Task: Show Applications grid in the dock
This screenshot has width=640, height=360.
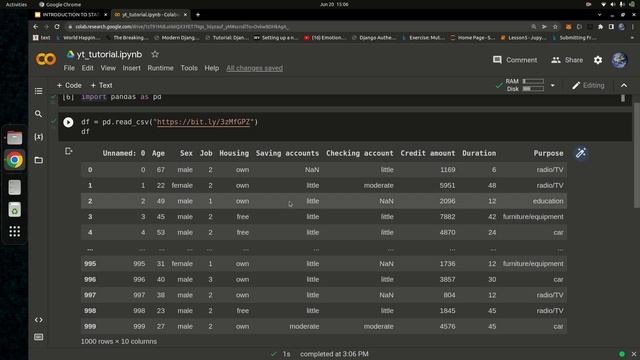Action: pyautogui.click(x=14, y=231)
